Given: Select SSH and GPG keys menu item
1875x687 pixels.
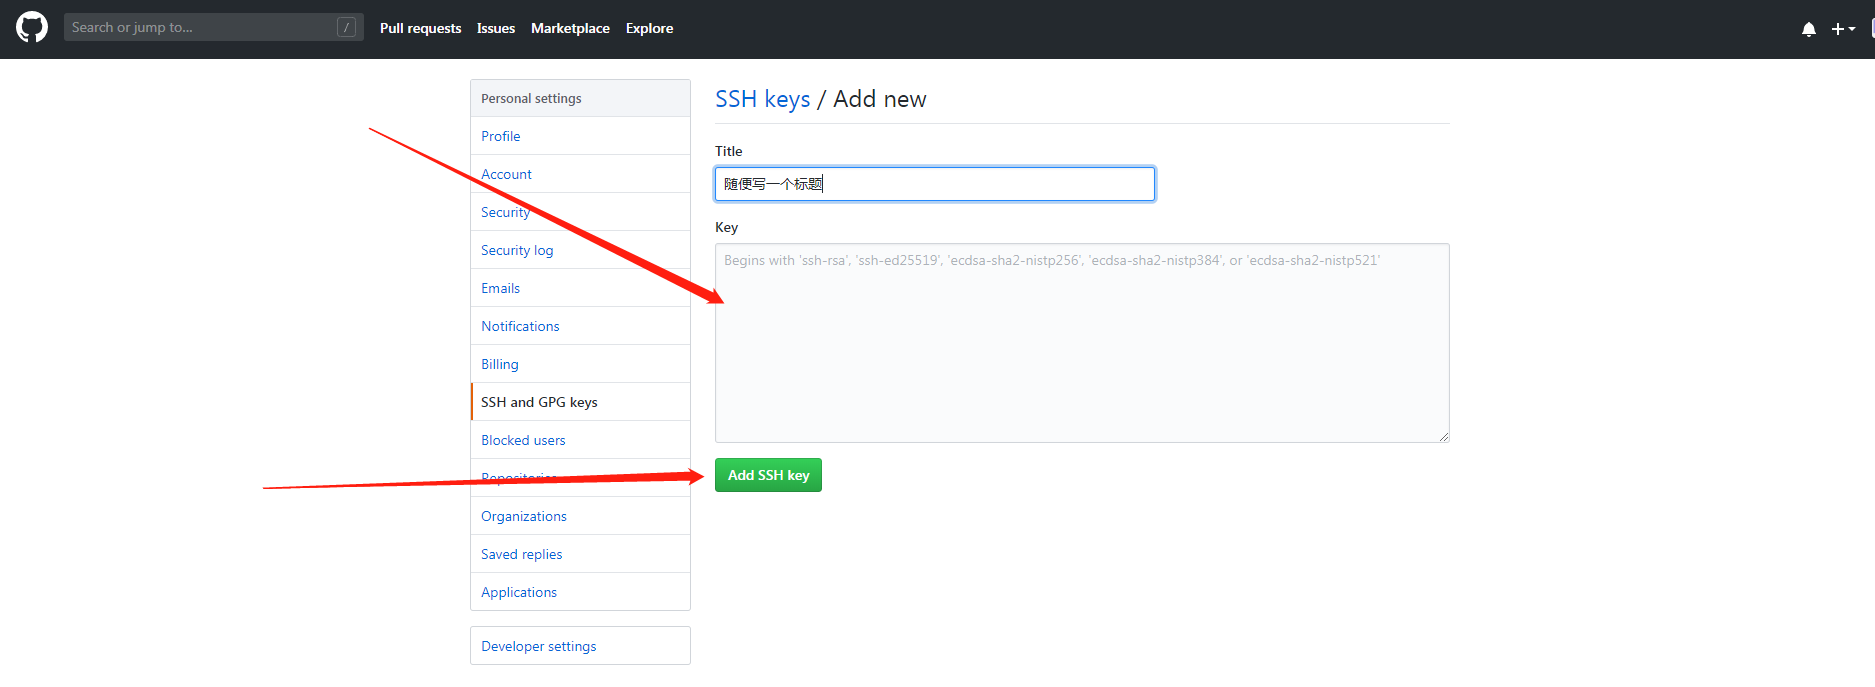Looking at the screenshot, I should 580,402.
